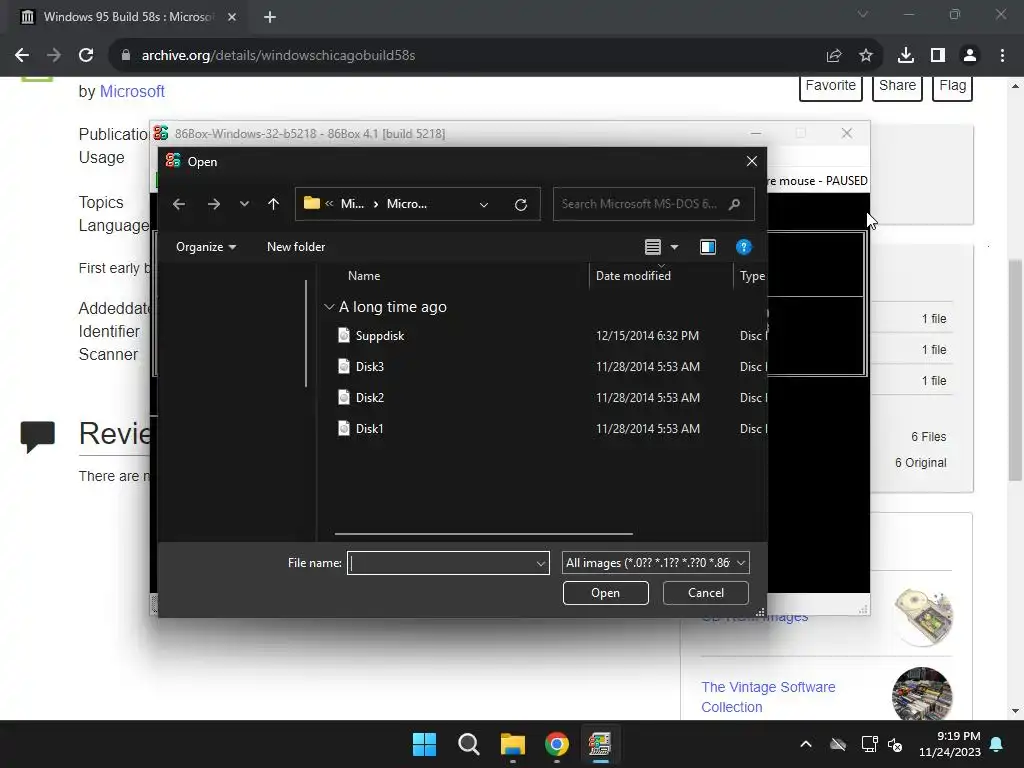Create a New folder
The width and height of the screenshot is (1024, 768).
pyautogui.click(x=296, y=247)
